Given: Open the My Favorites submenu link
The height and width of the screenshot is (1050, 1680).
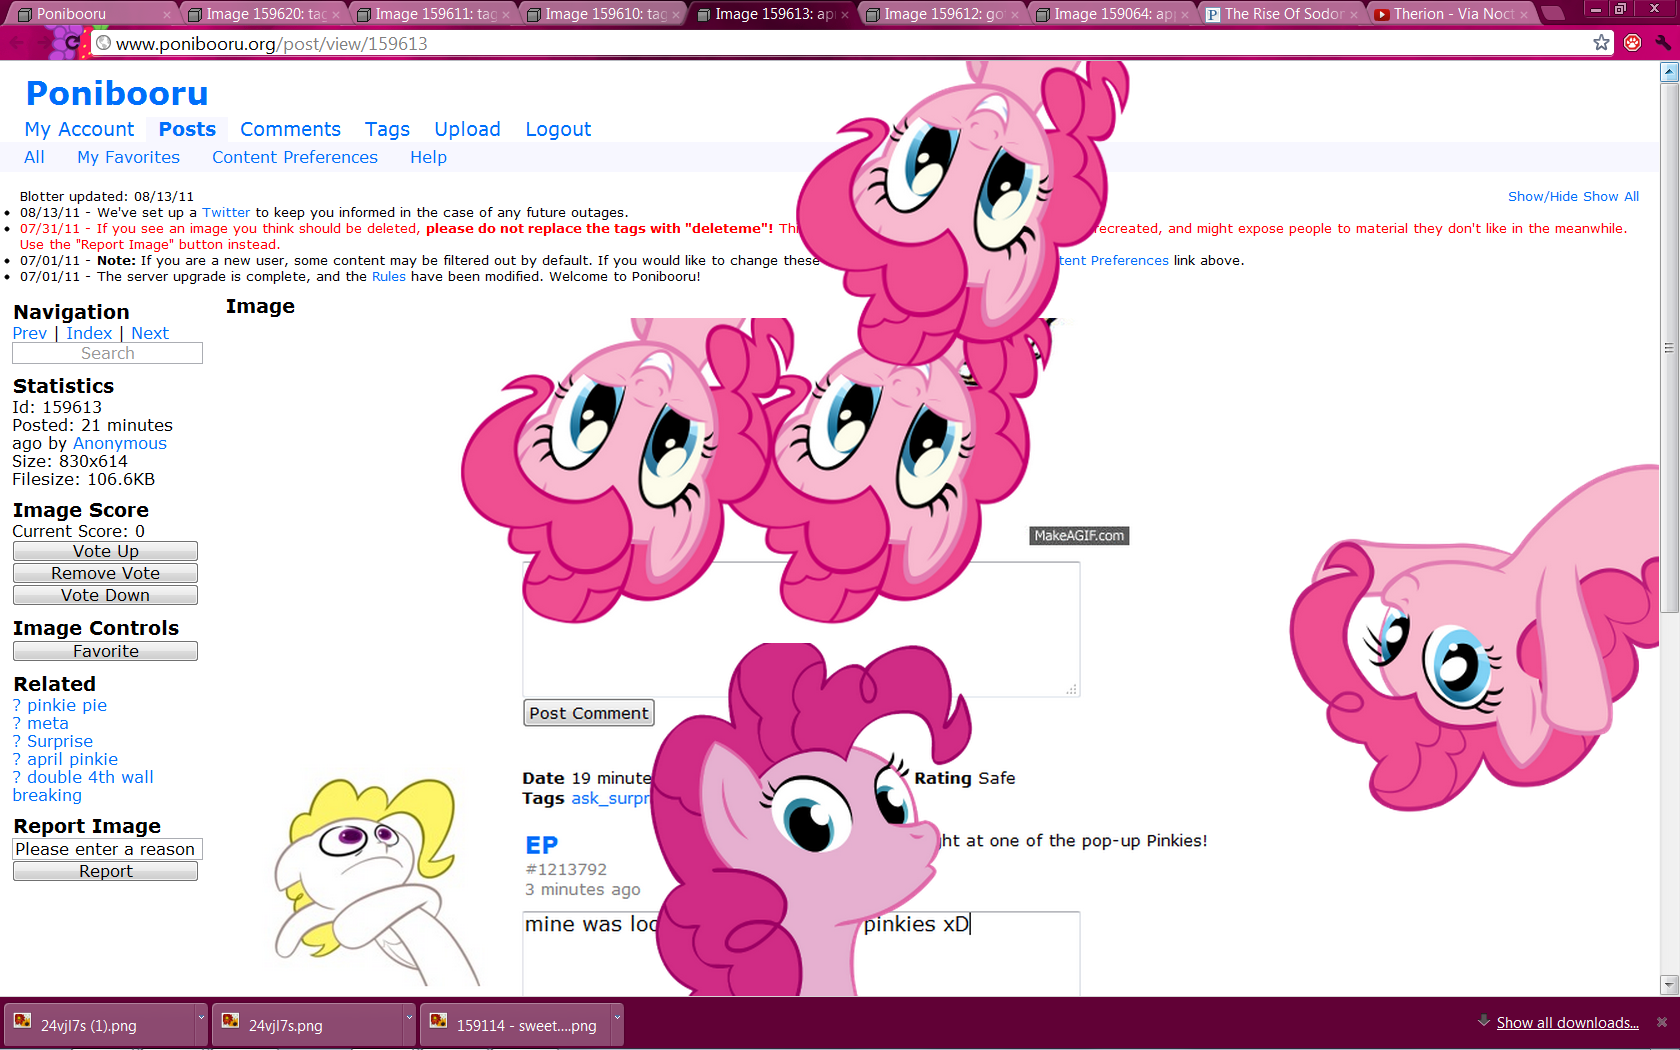Looking at the screenshot, I should point(128,158).
